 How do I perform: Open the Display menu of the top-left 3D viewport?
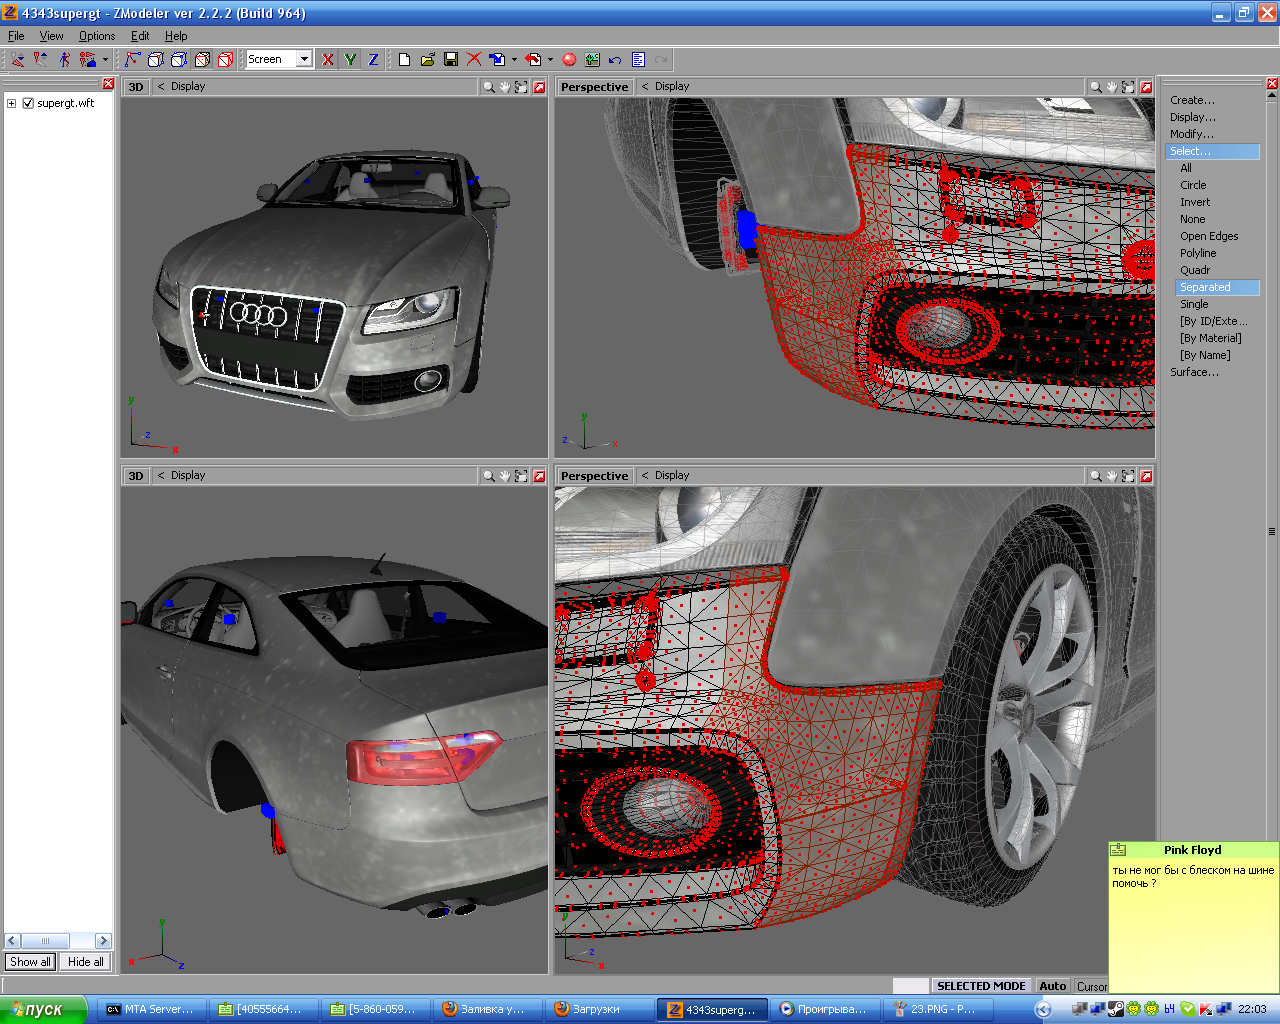pos(188,87)
